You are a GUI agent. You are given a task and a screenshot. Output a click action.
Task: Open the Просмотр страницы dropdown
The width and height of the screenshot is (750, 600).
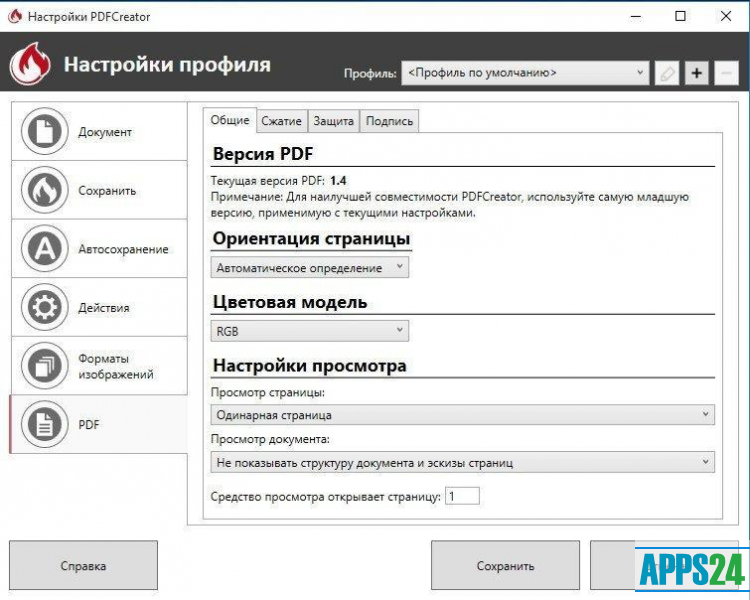tap(463, 415)
